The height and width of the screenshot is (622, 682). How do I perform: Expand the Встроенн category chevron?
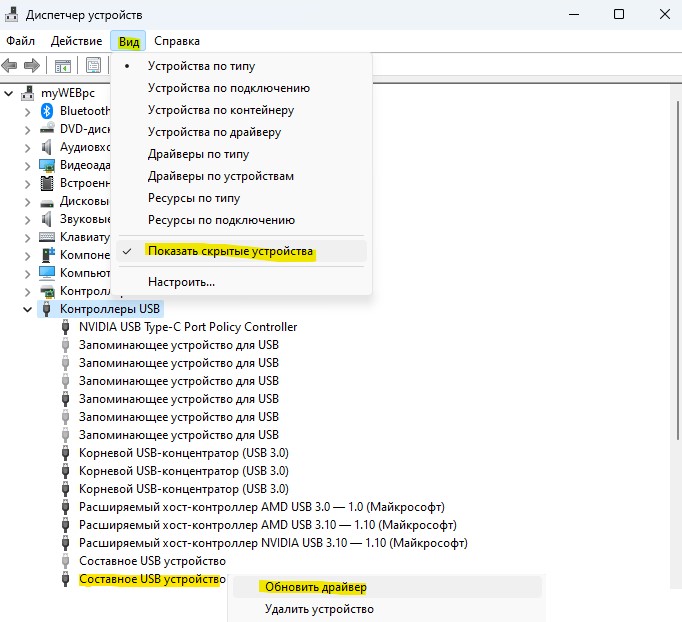[27, 184]
